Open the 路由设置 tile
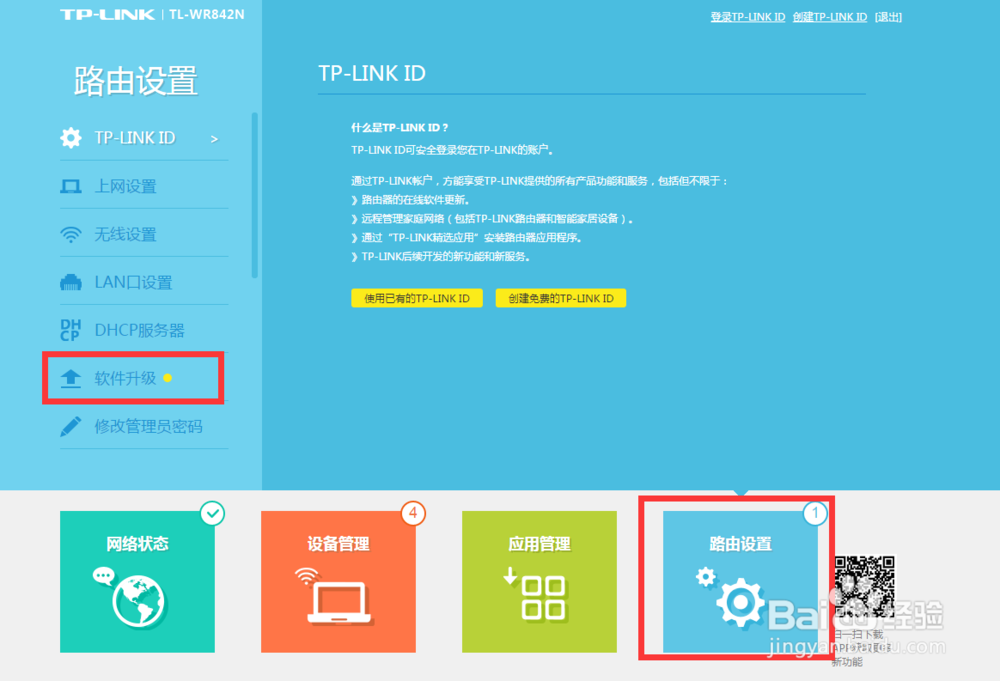1000x681 pixels. [740, 582]
